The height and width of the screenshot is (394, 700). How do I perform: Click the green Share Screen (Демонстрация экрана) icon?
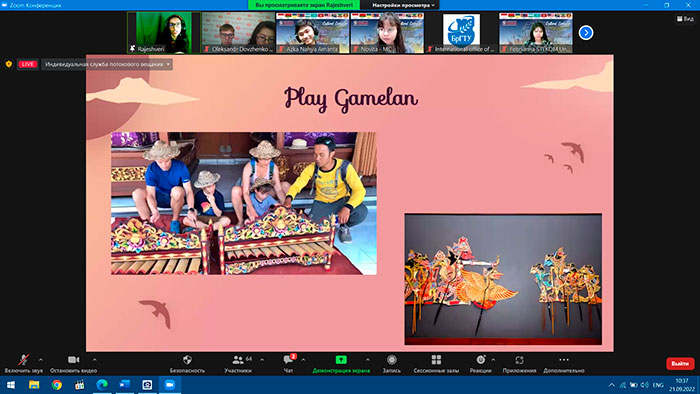pos(341,360)
